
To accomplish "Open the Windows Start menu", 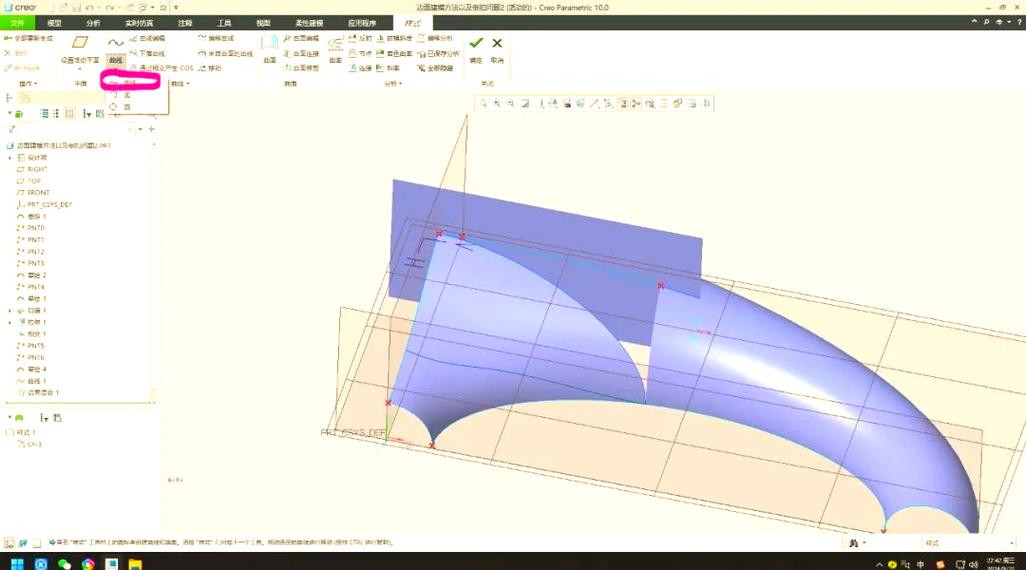I will click(x=18, y=564).
